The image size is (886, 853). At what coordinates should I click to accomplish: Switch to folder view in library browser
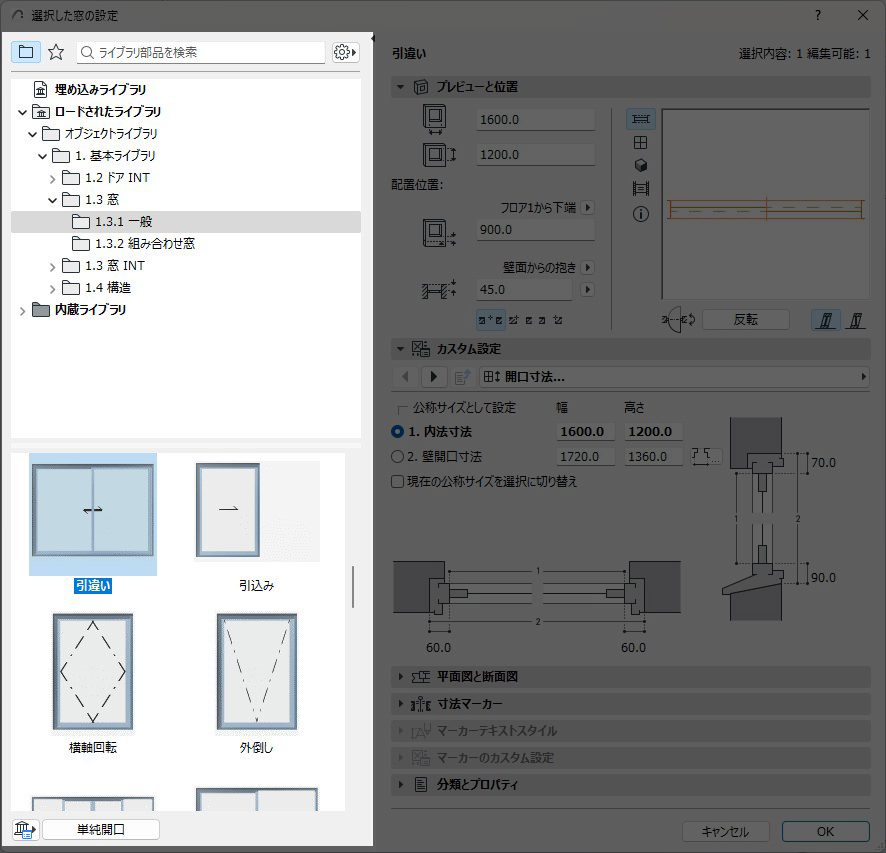(26, 52)
